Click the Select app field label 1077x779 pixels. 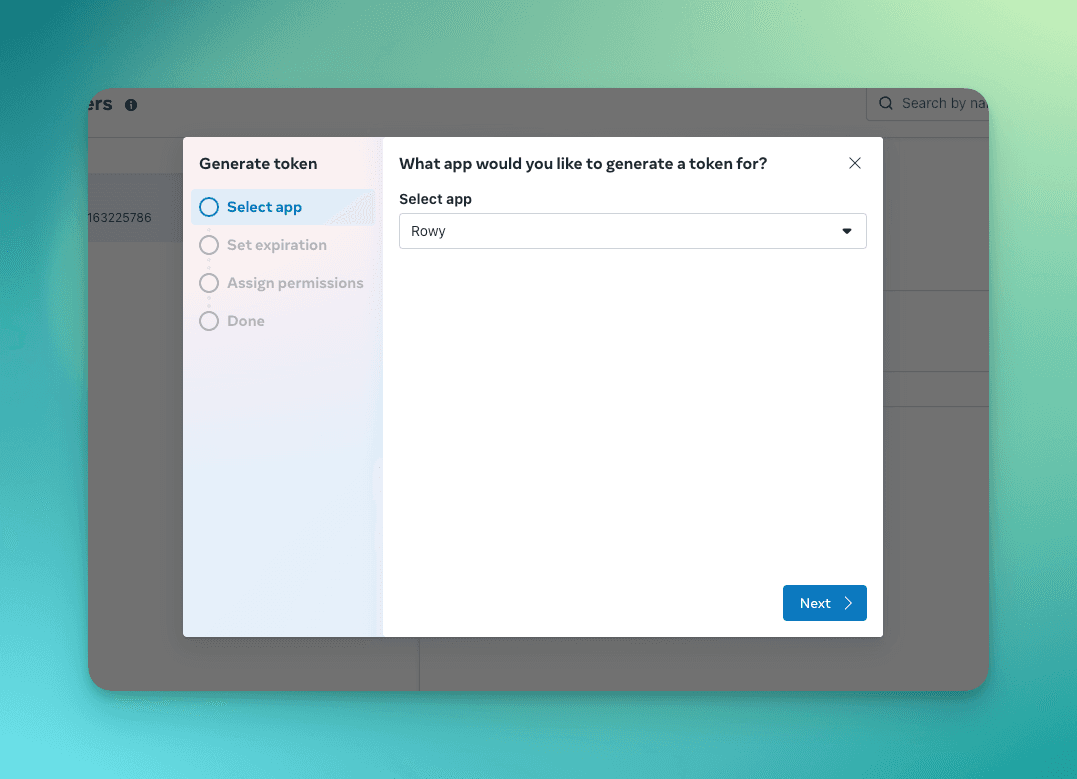435,199
